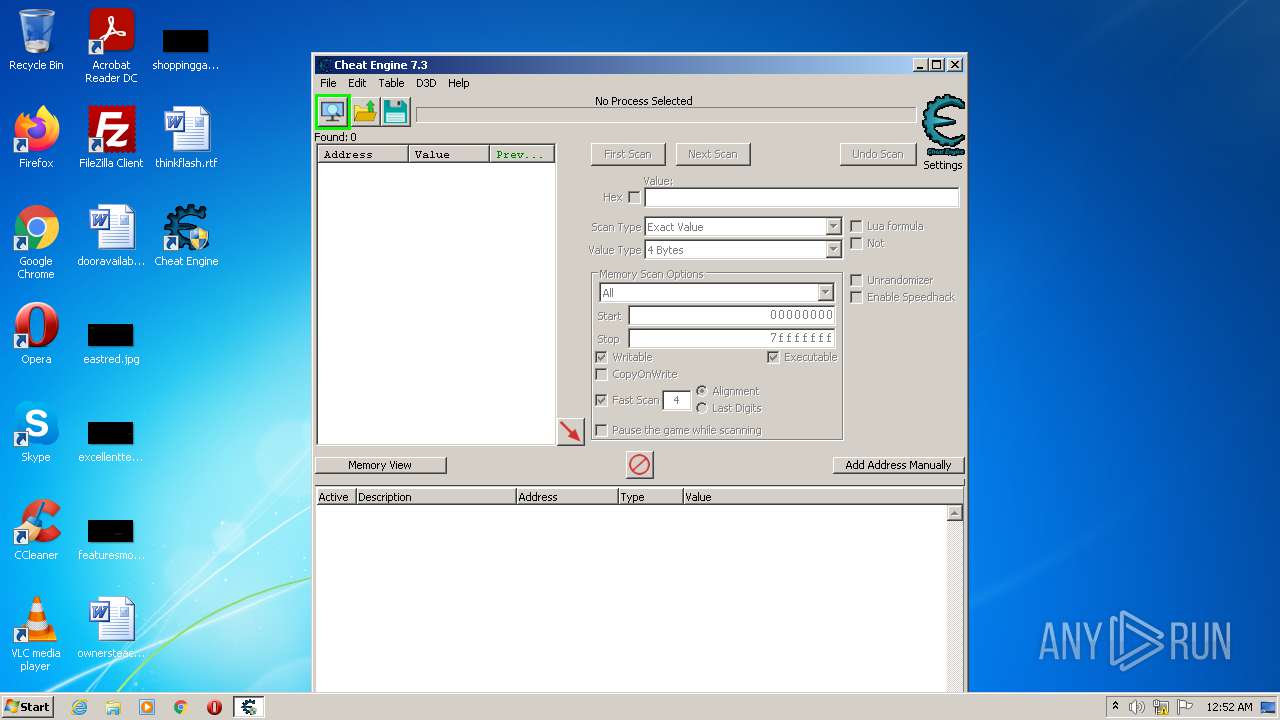Screen dimensions: 1280x720
Task: Click the volume speaker tray icon
Action: coord(1137,707)
